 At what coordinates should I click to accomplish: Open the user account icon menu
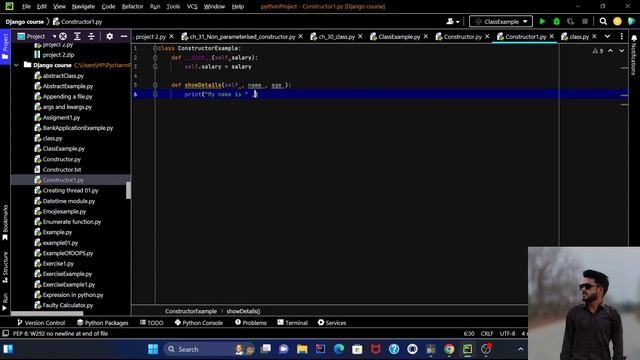[452, 22]
